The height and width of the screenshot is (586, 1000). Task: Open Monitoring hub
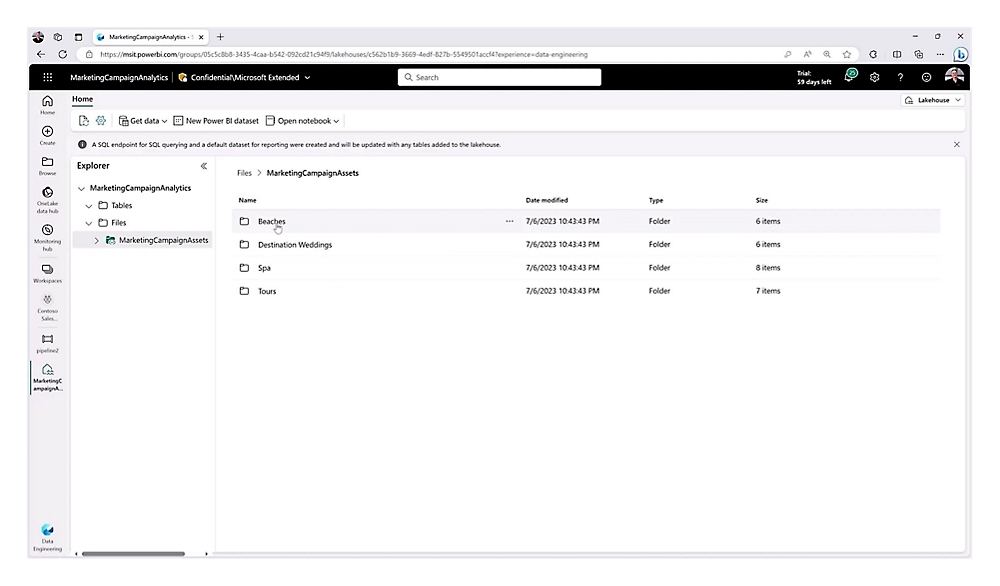(47, 237)
